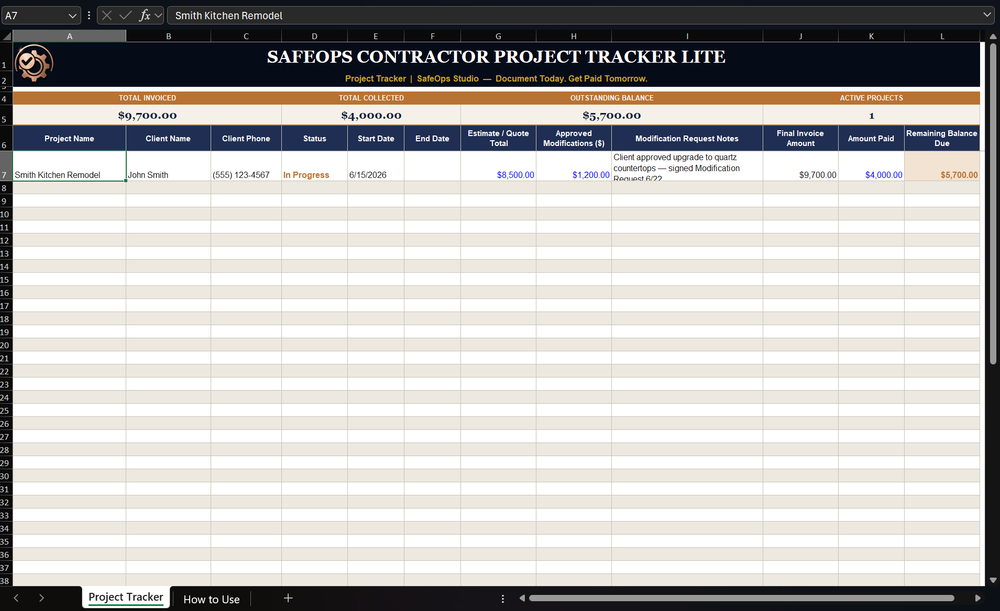Select the Final Invoice Amount header

[800, 138]
